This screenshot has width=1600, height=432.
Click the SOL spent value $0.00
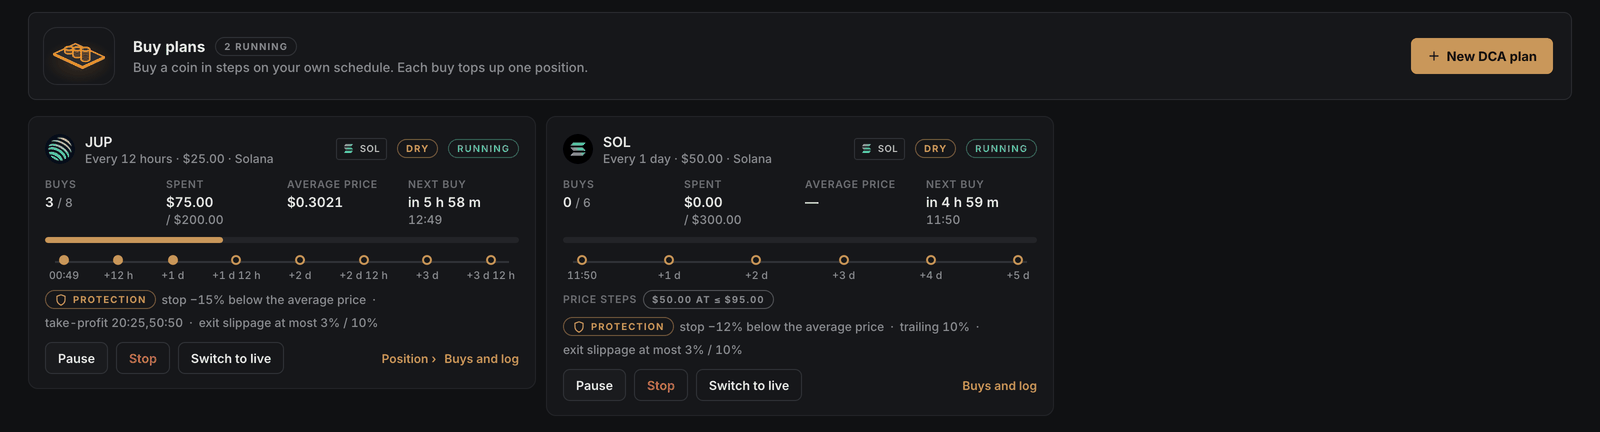tap(703, 202)
